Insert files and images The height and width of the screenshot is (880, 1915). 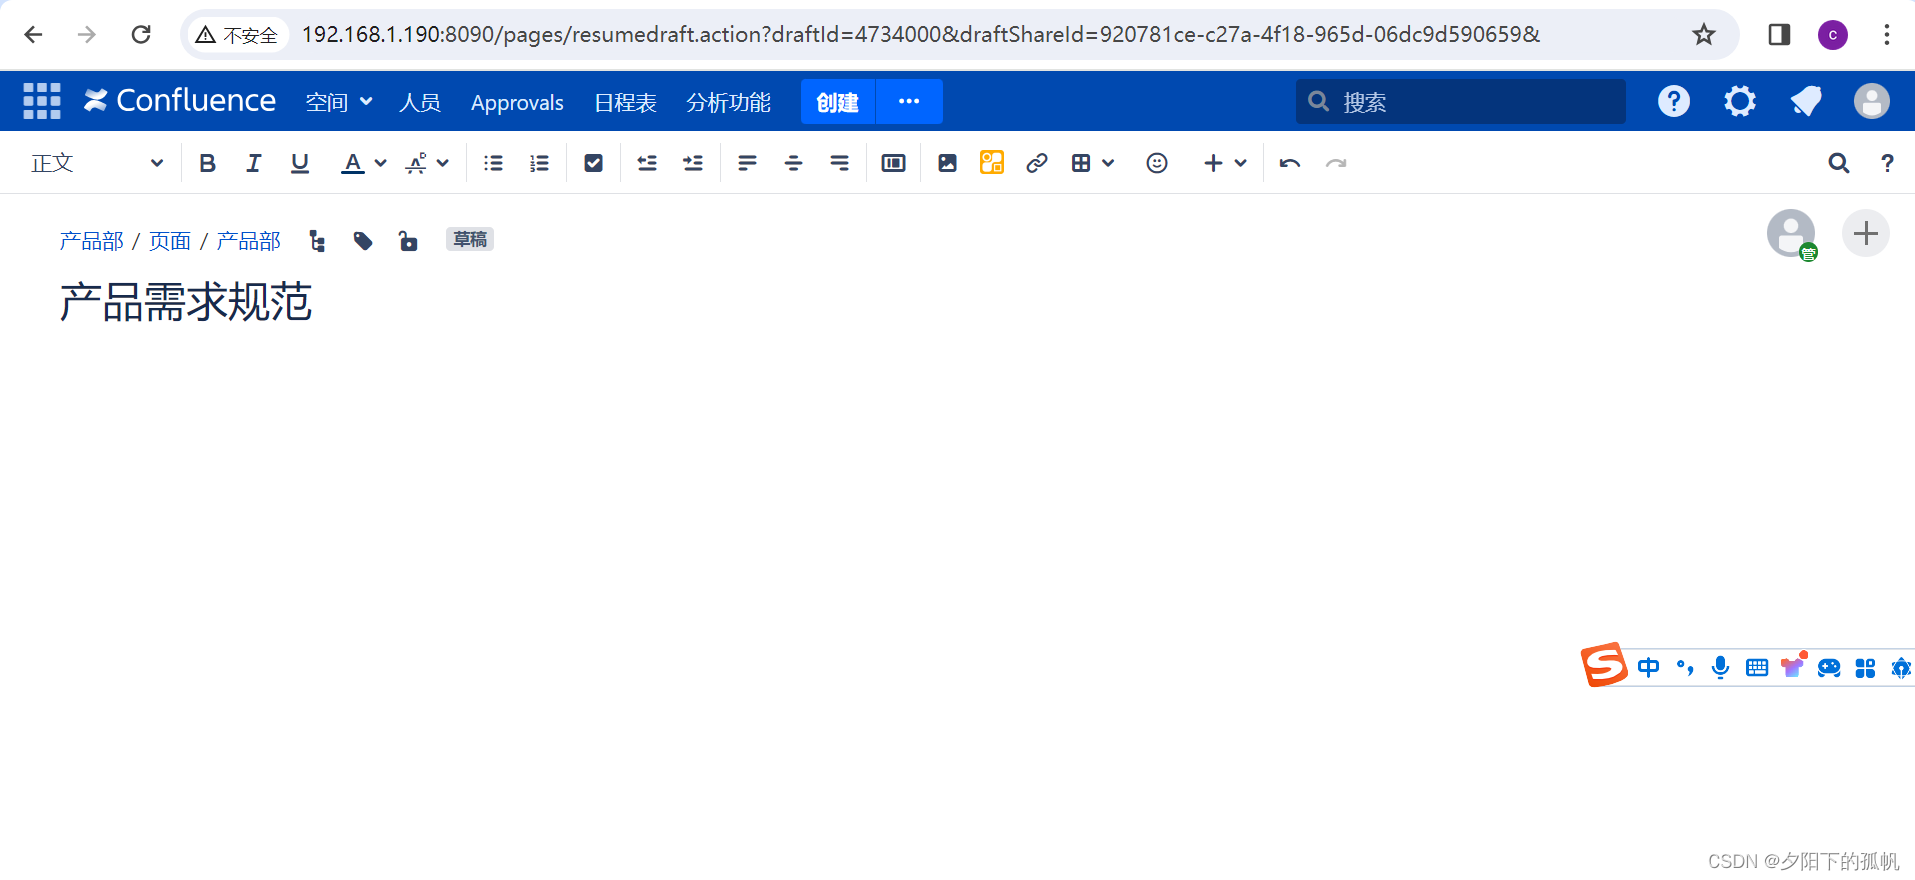pos(947,163)
